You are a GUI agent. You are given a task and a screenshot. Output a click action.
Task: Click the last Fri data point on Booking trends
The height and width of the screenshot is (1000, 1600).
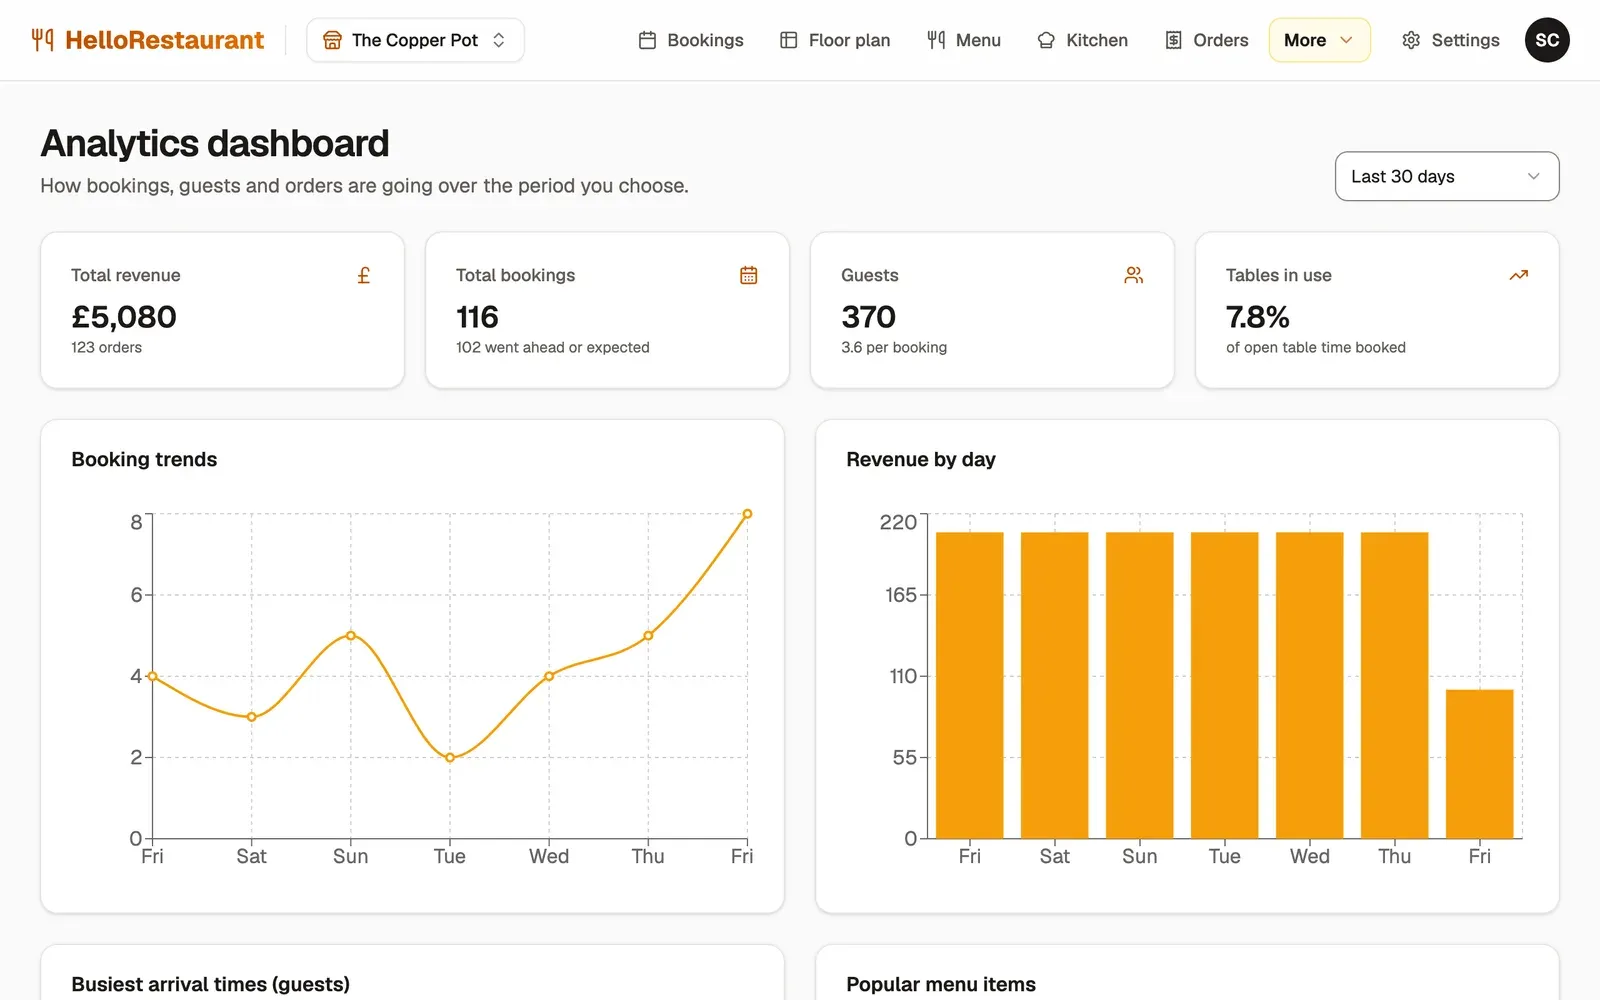(747, 514)
